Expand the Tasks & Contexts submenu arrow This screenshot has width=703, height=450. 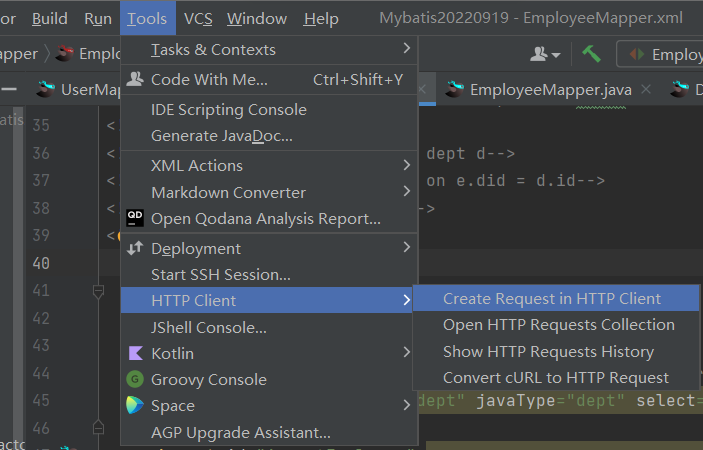point(406,49)
